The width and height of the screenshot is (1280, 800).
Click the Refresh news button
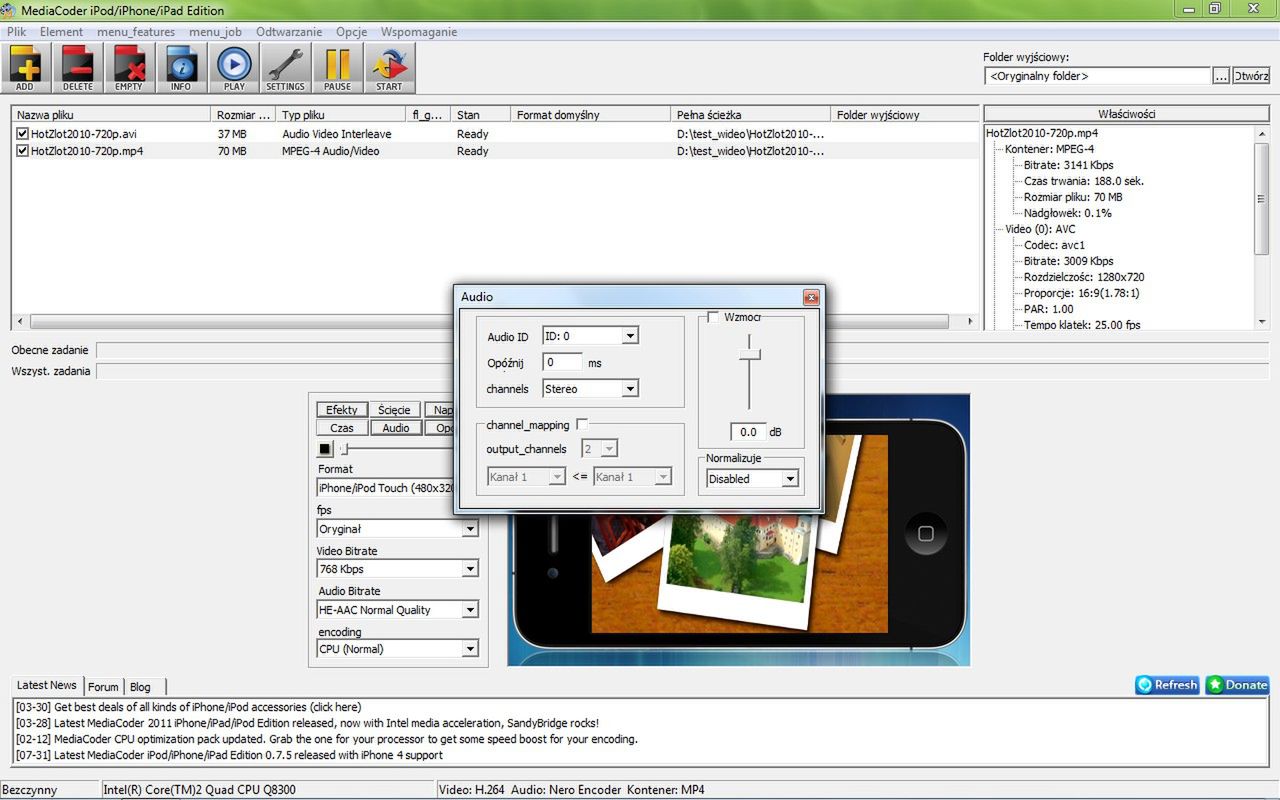coord(1167,685)
